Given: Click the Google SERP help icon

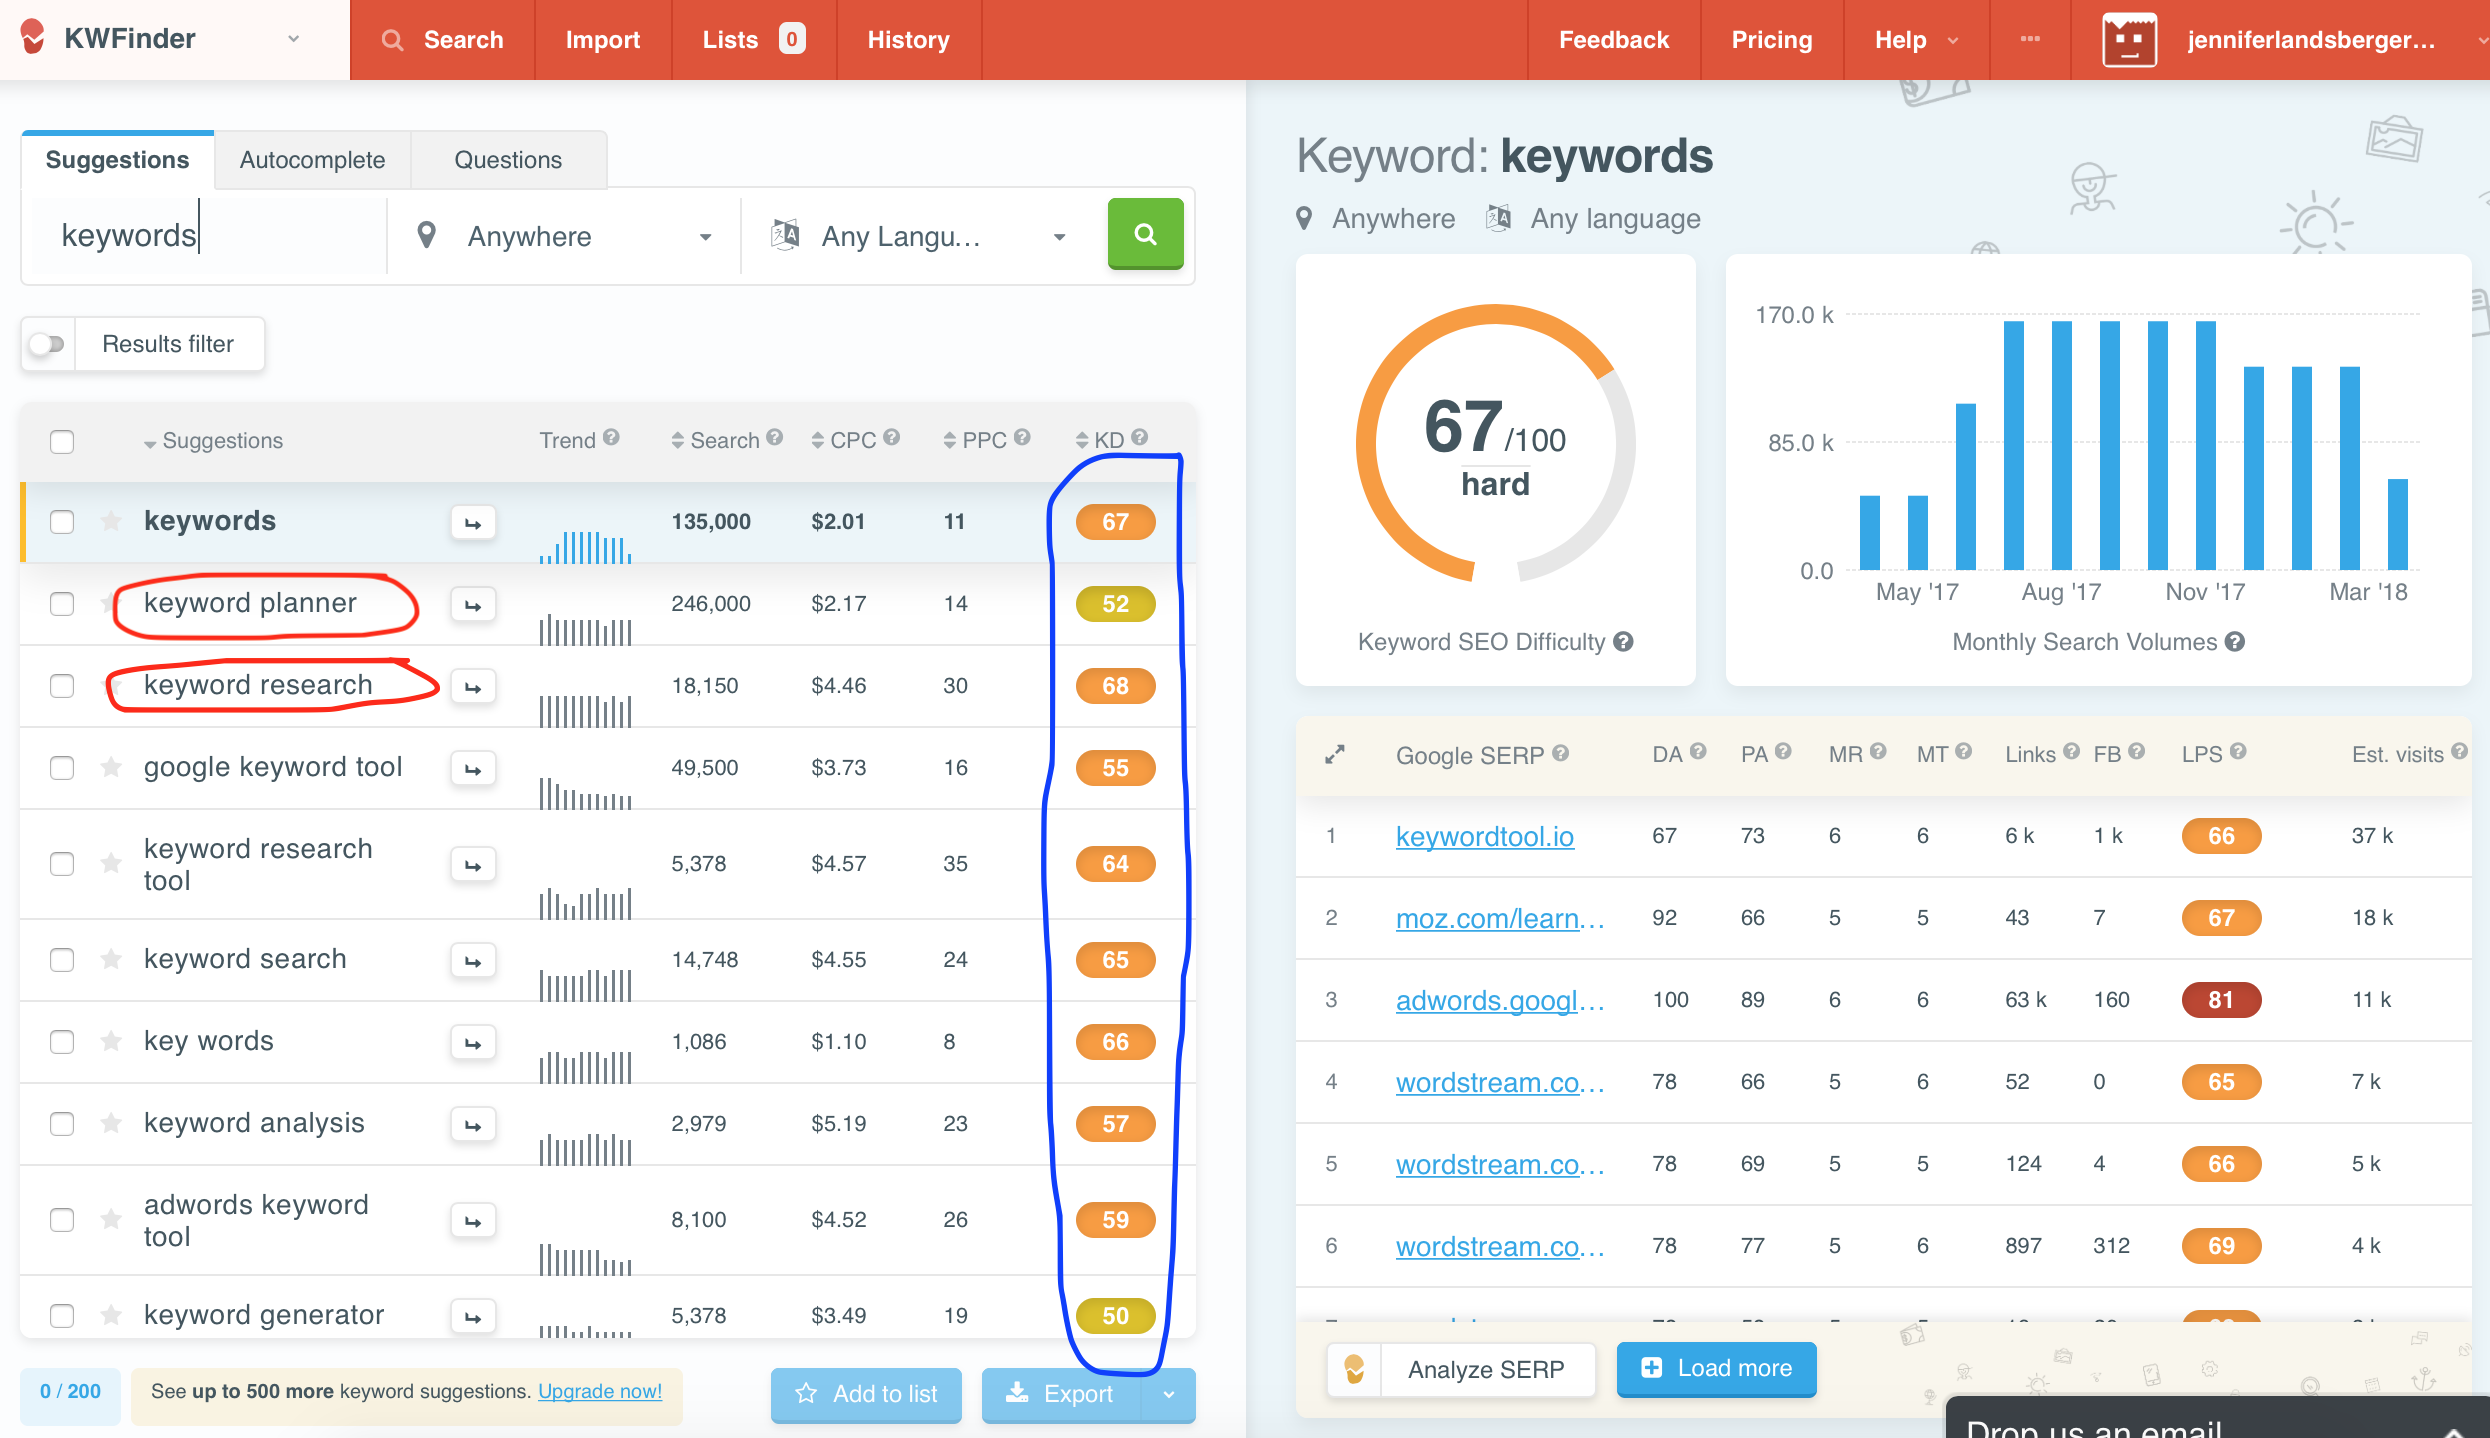Looking at the screenshot, I should [1560, 753].
